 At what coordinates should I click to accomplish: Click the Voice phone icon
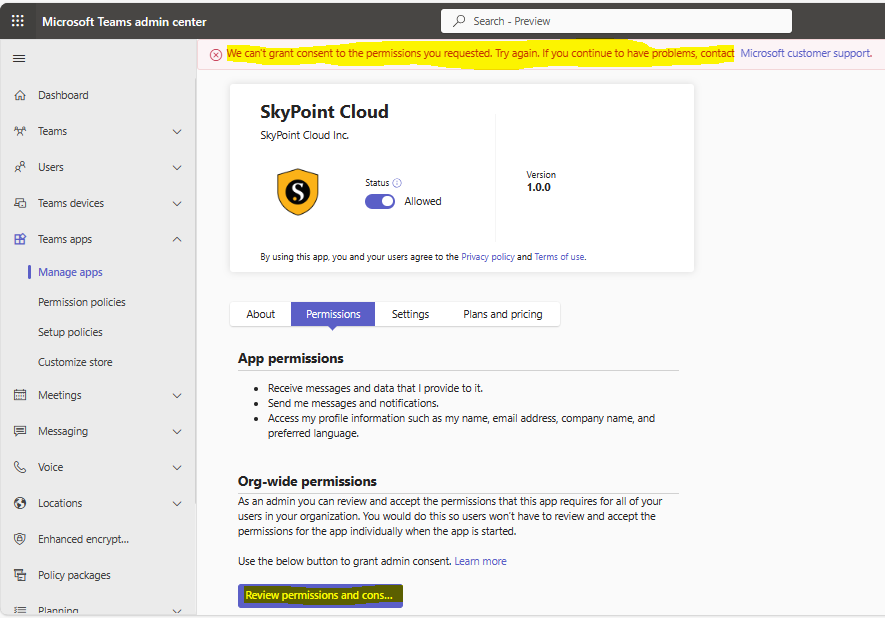tap(20, 467)
